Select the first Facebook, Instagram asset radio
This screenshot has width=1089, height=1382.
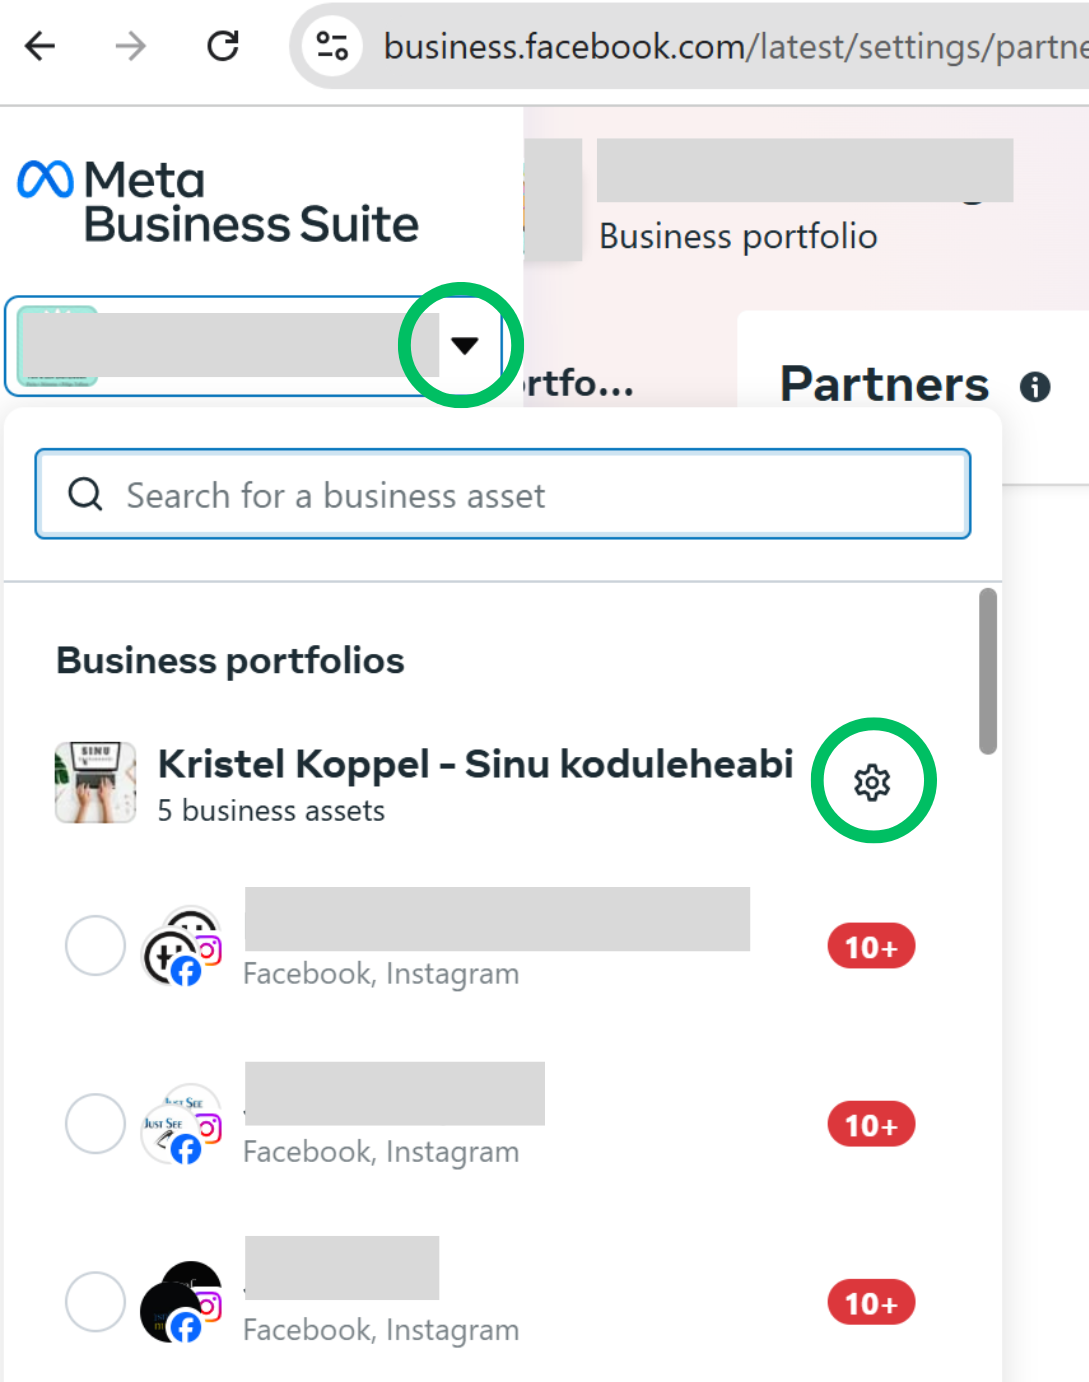[95, 945]
